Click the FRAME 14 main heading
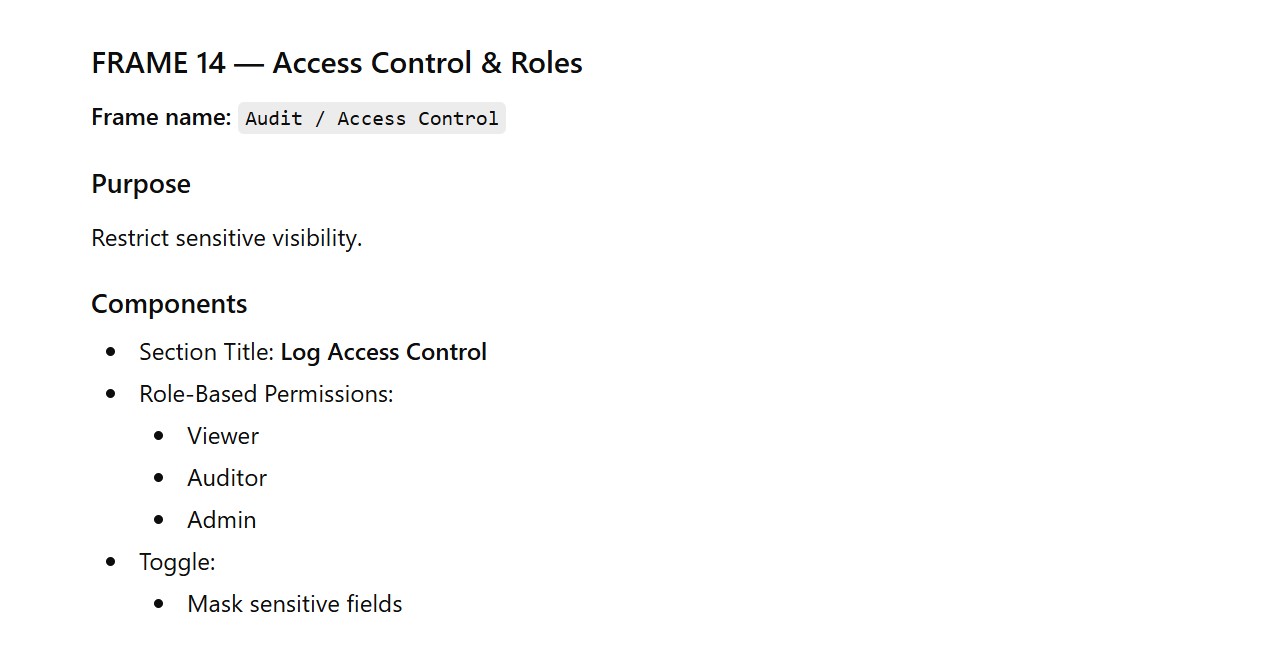The height and width of the screenshot is (660, 1265). click(x=336, y=63)
